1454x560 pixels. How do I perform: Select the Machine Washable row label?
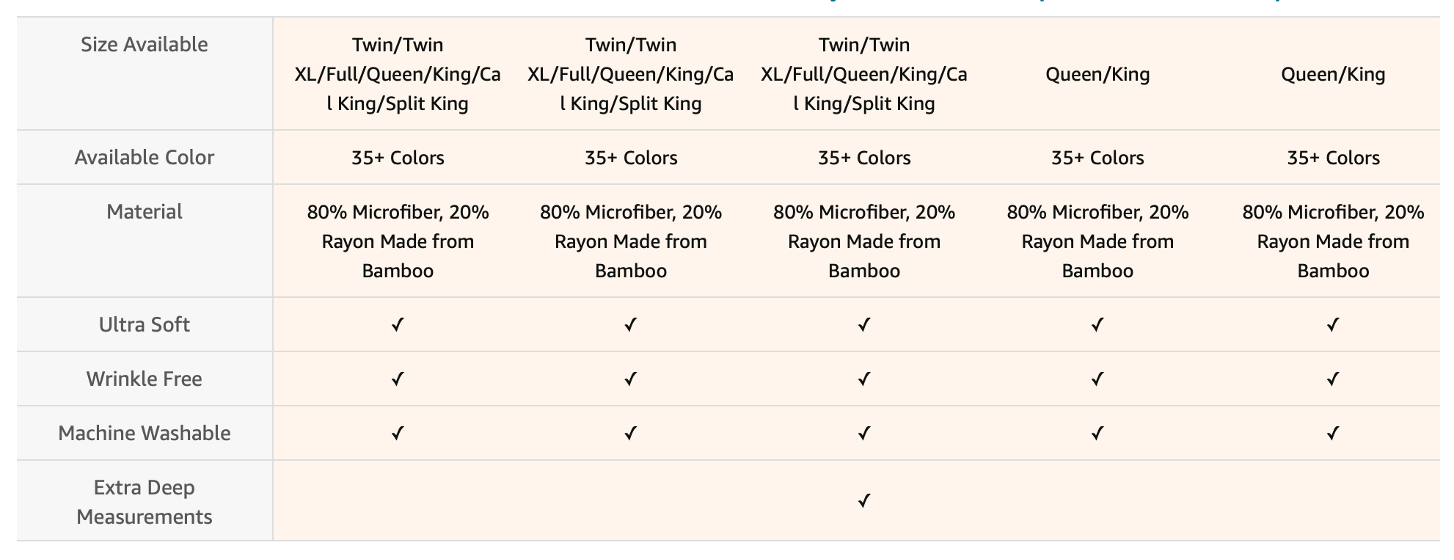pos(145,432)
